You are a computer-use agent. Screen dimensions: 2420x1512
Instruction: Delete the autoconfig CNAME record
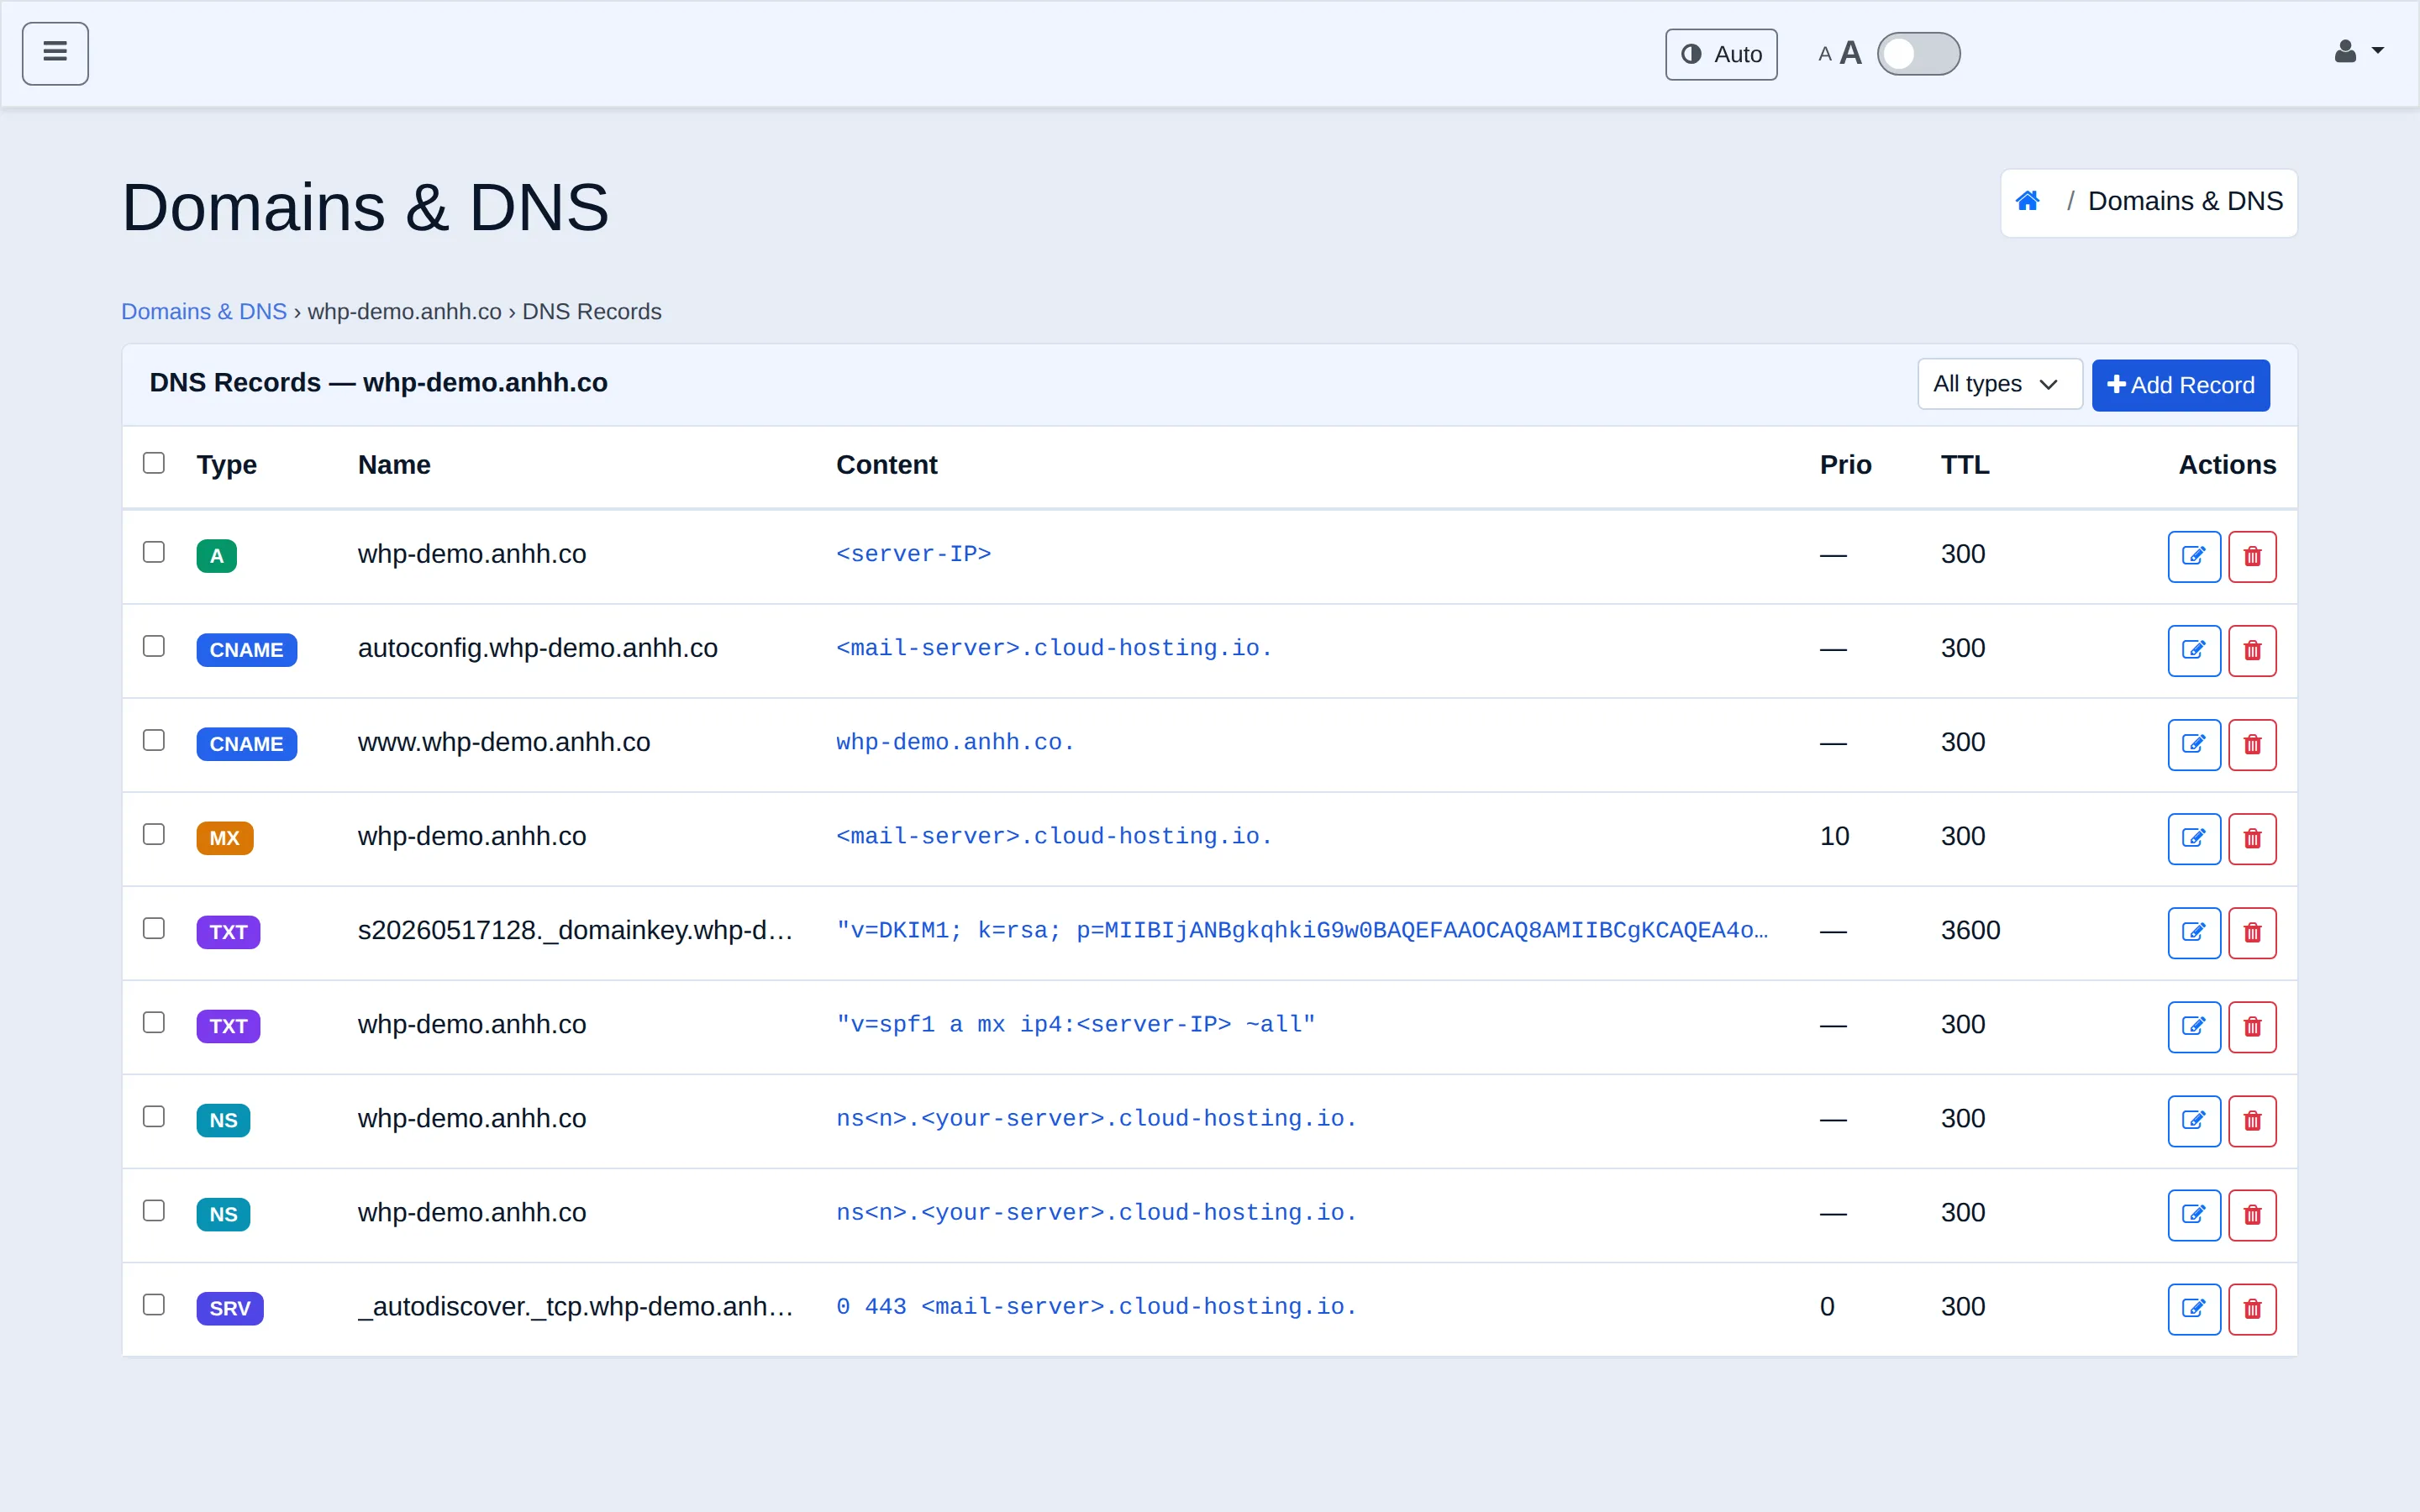tap(2252, 650)
